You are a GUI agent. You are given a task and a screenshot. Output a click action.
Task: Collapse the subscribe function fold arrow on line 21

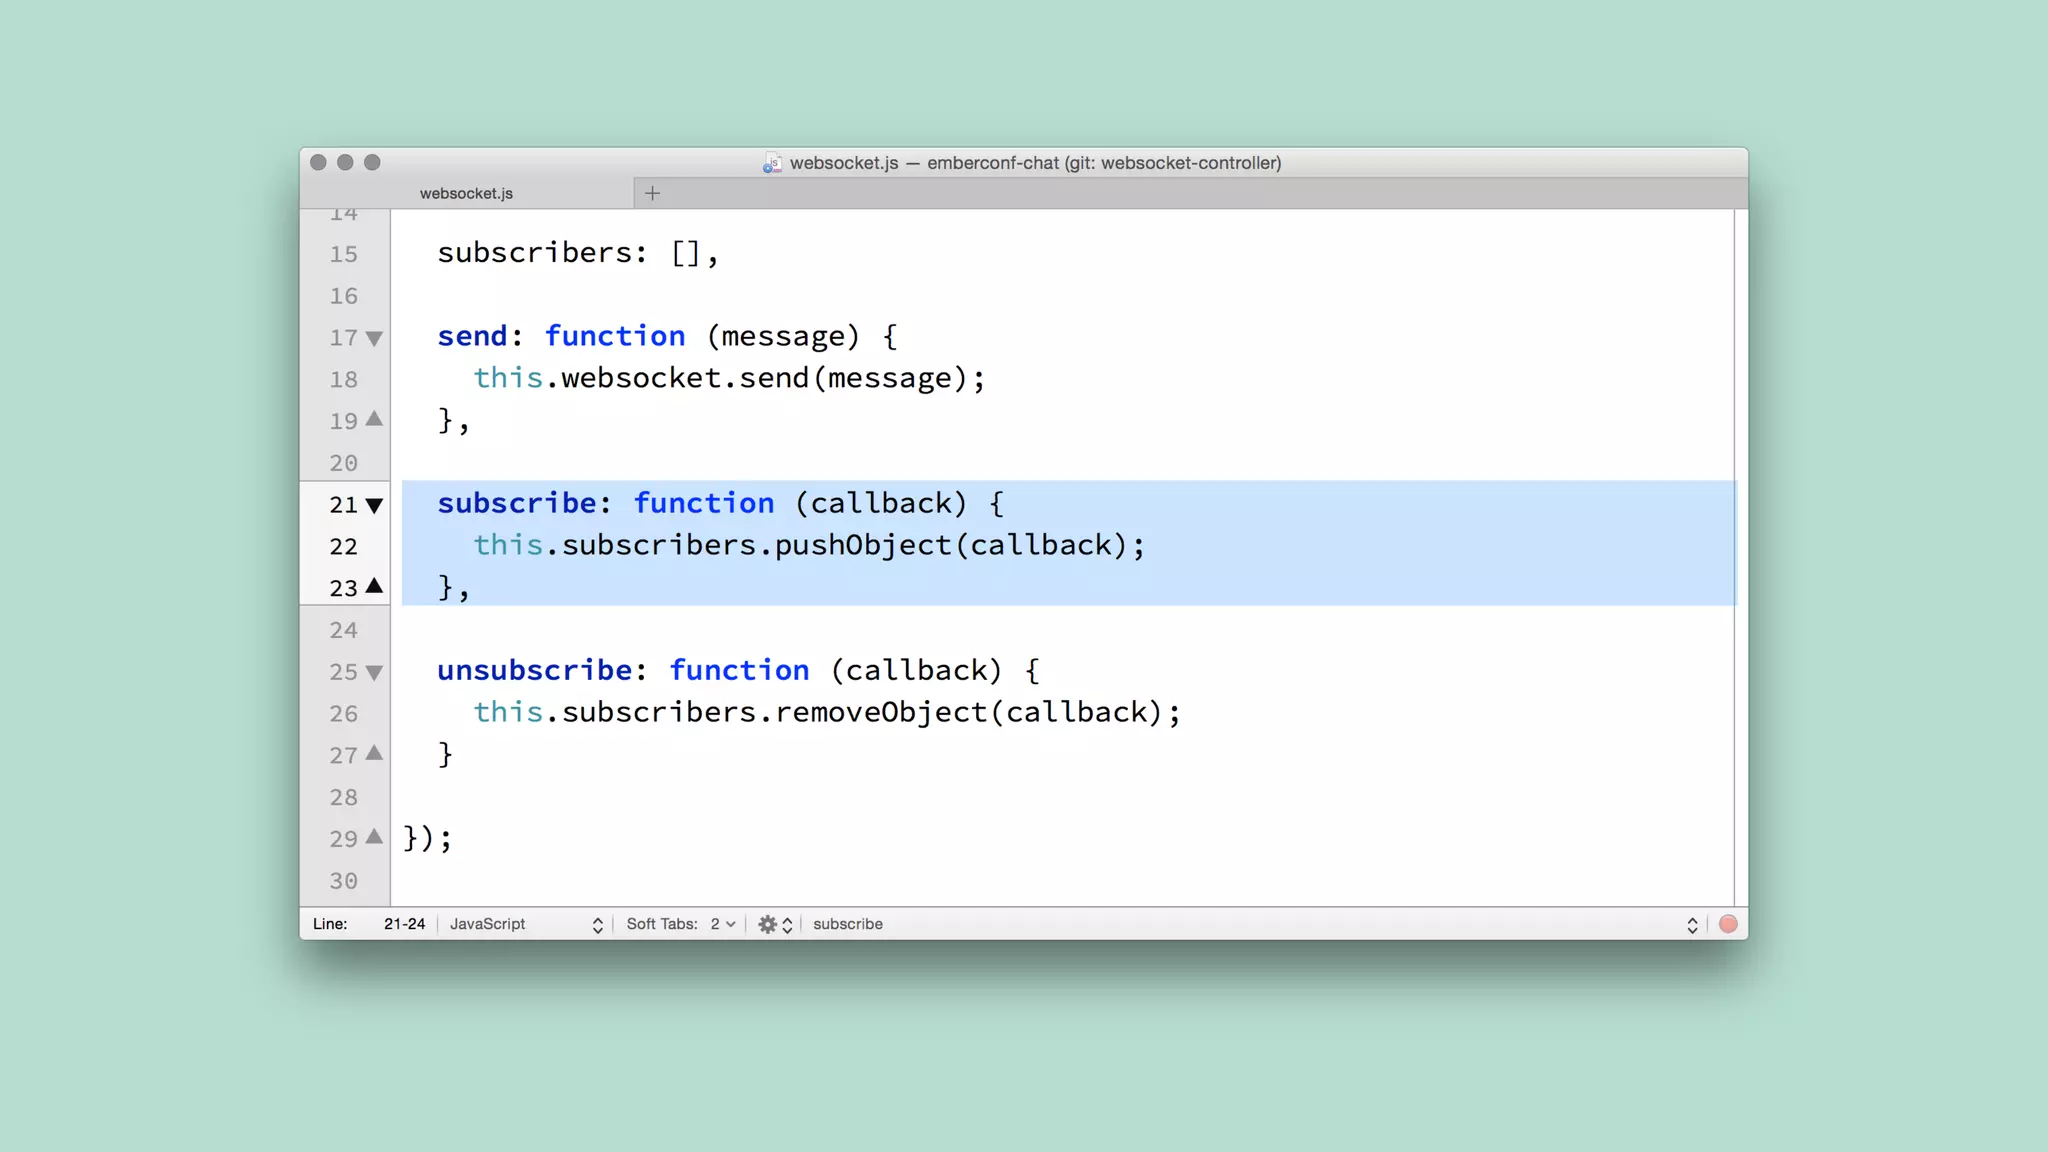(x=374, y=505)
